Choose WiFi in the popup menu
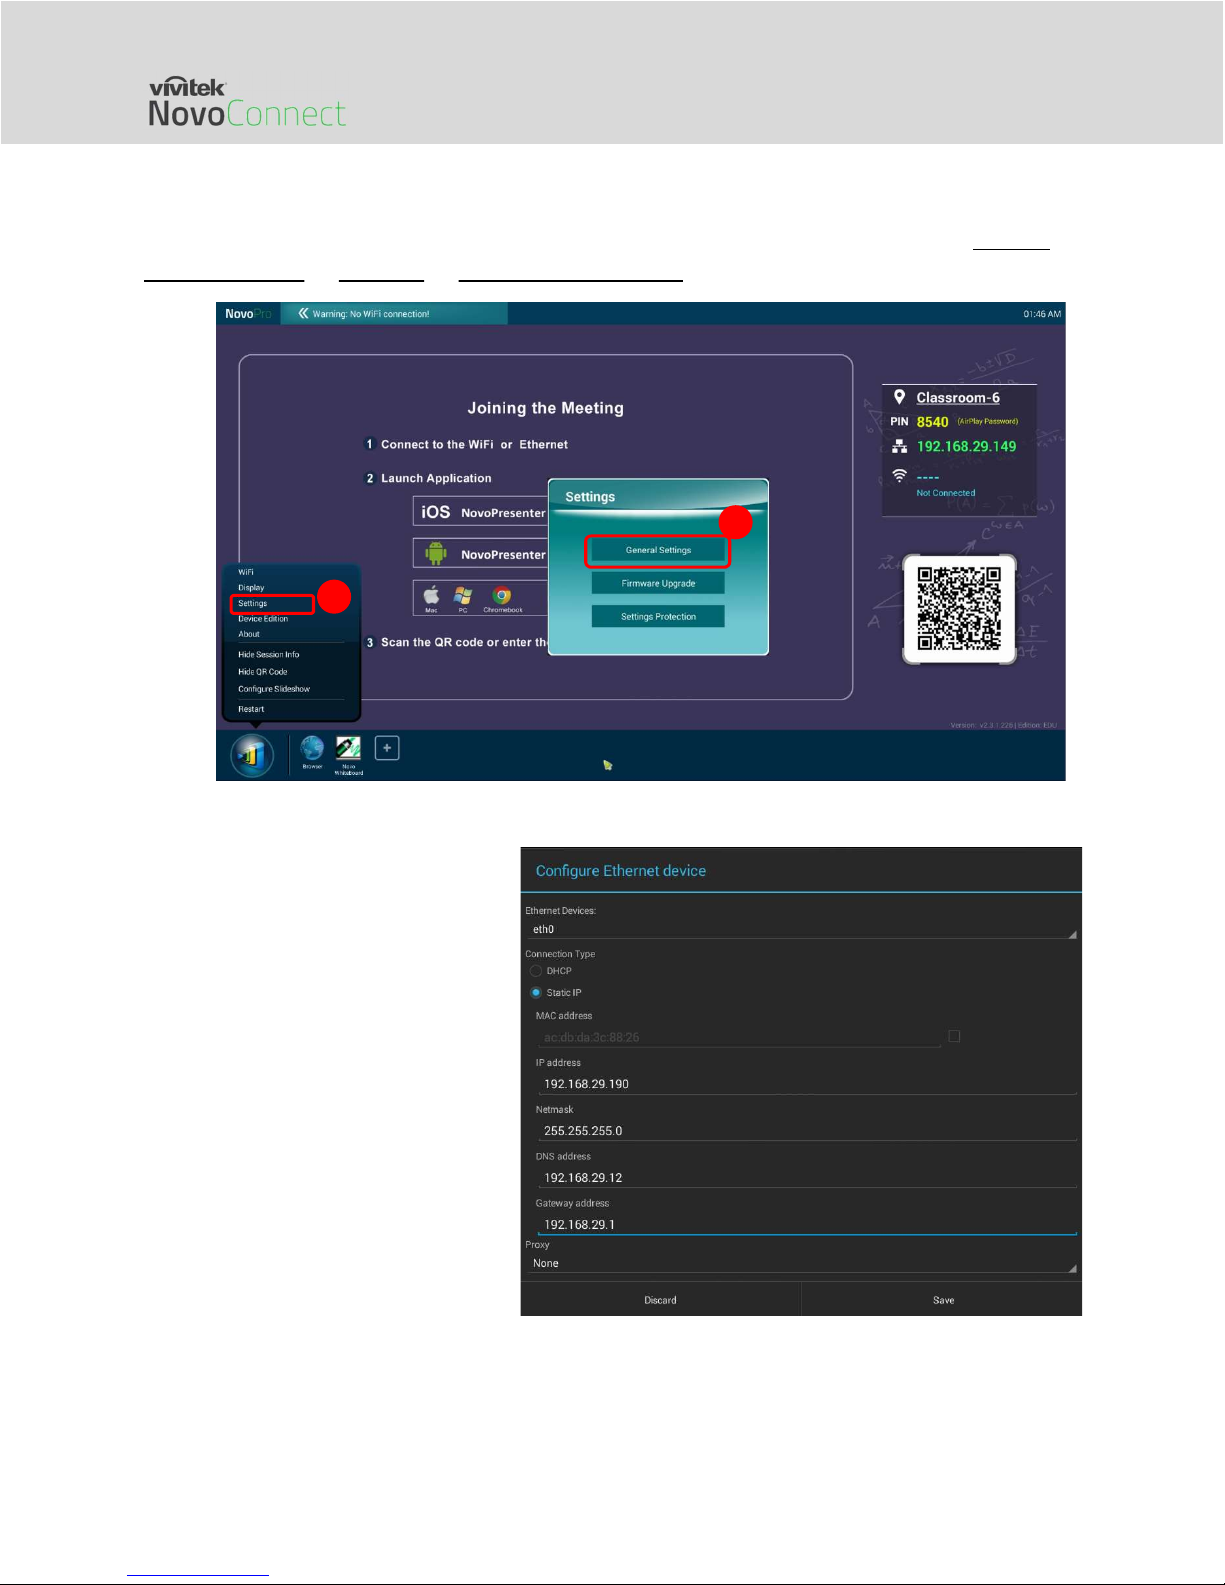The image size is (1225, 1585). click(x=246, y=572)
